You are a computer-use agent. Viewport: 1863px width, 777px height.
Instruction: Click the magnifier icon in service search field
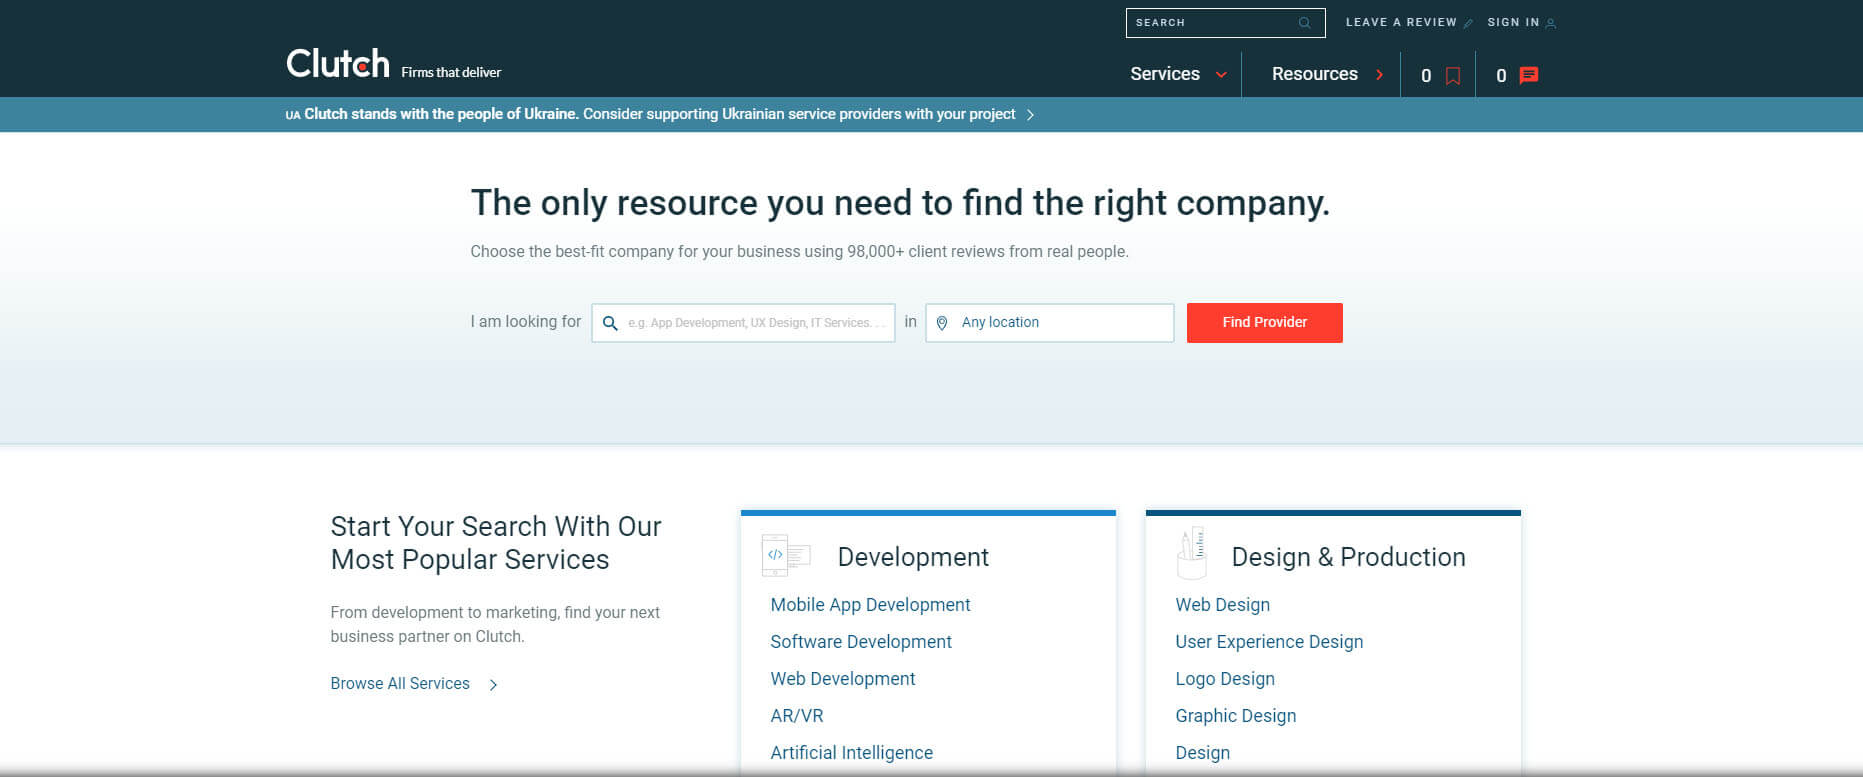click(x=610, y=323)
